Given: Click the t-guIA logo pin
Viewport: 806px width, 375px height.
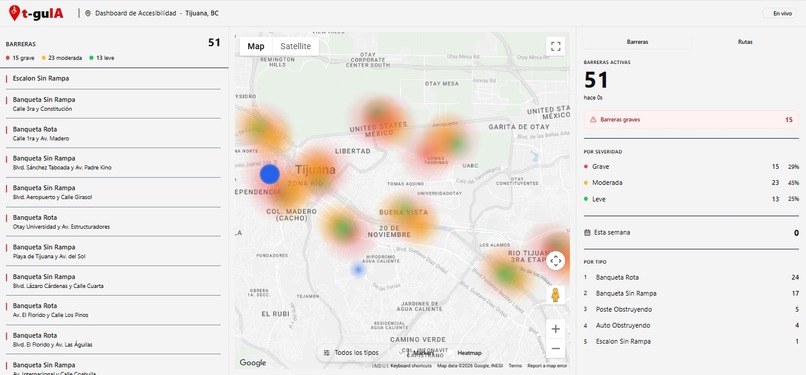Looking at the screenshot, I should 14,13.
